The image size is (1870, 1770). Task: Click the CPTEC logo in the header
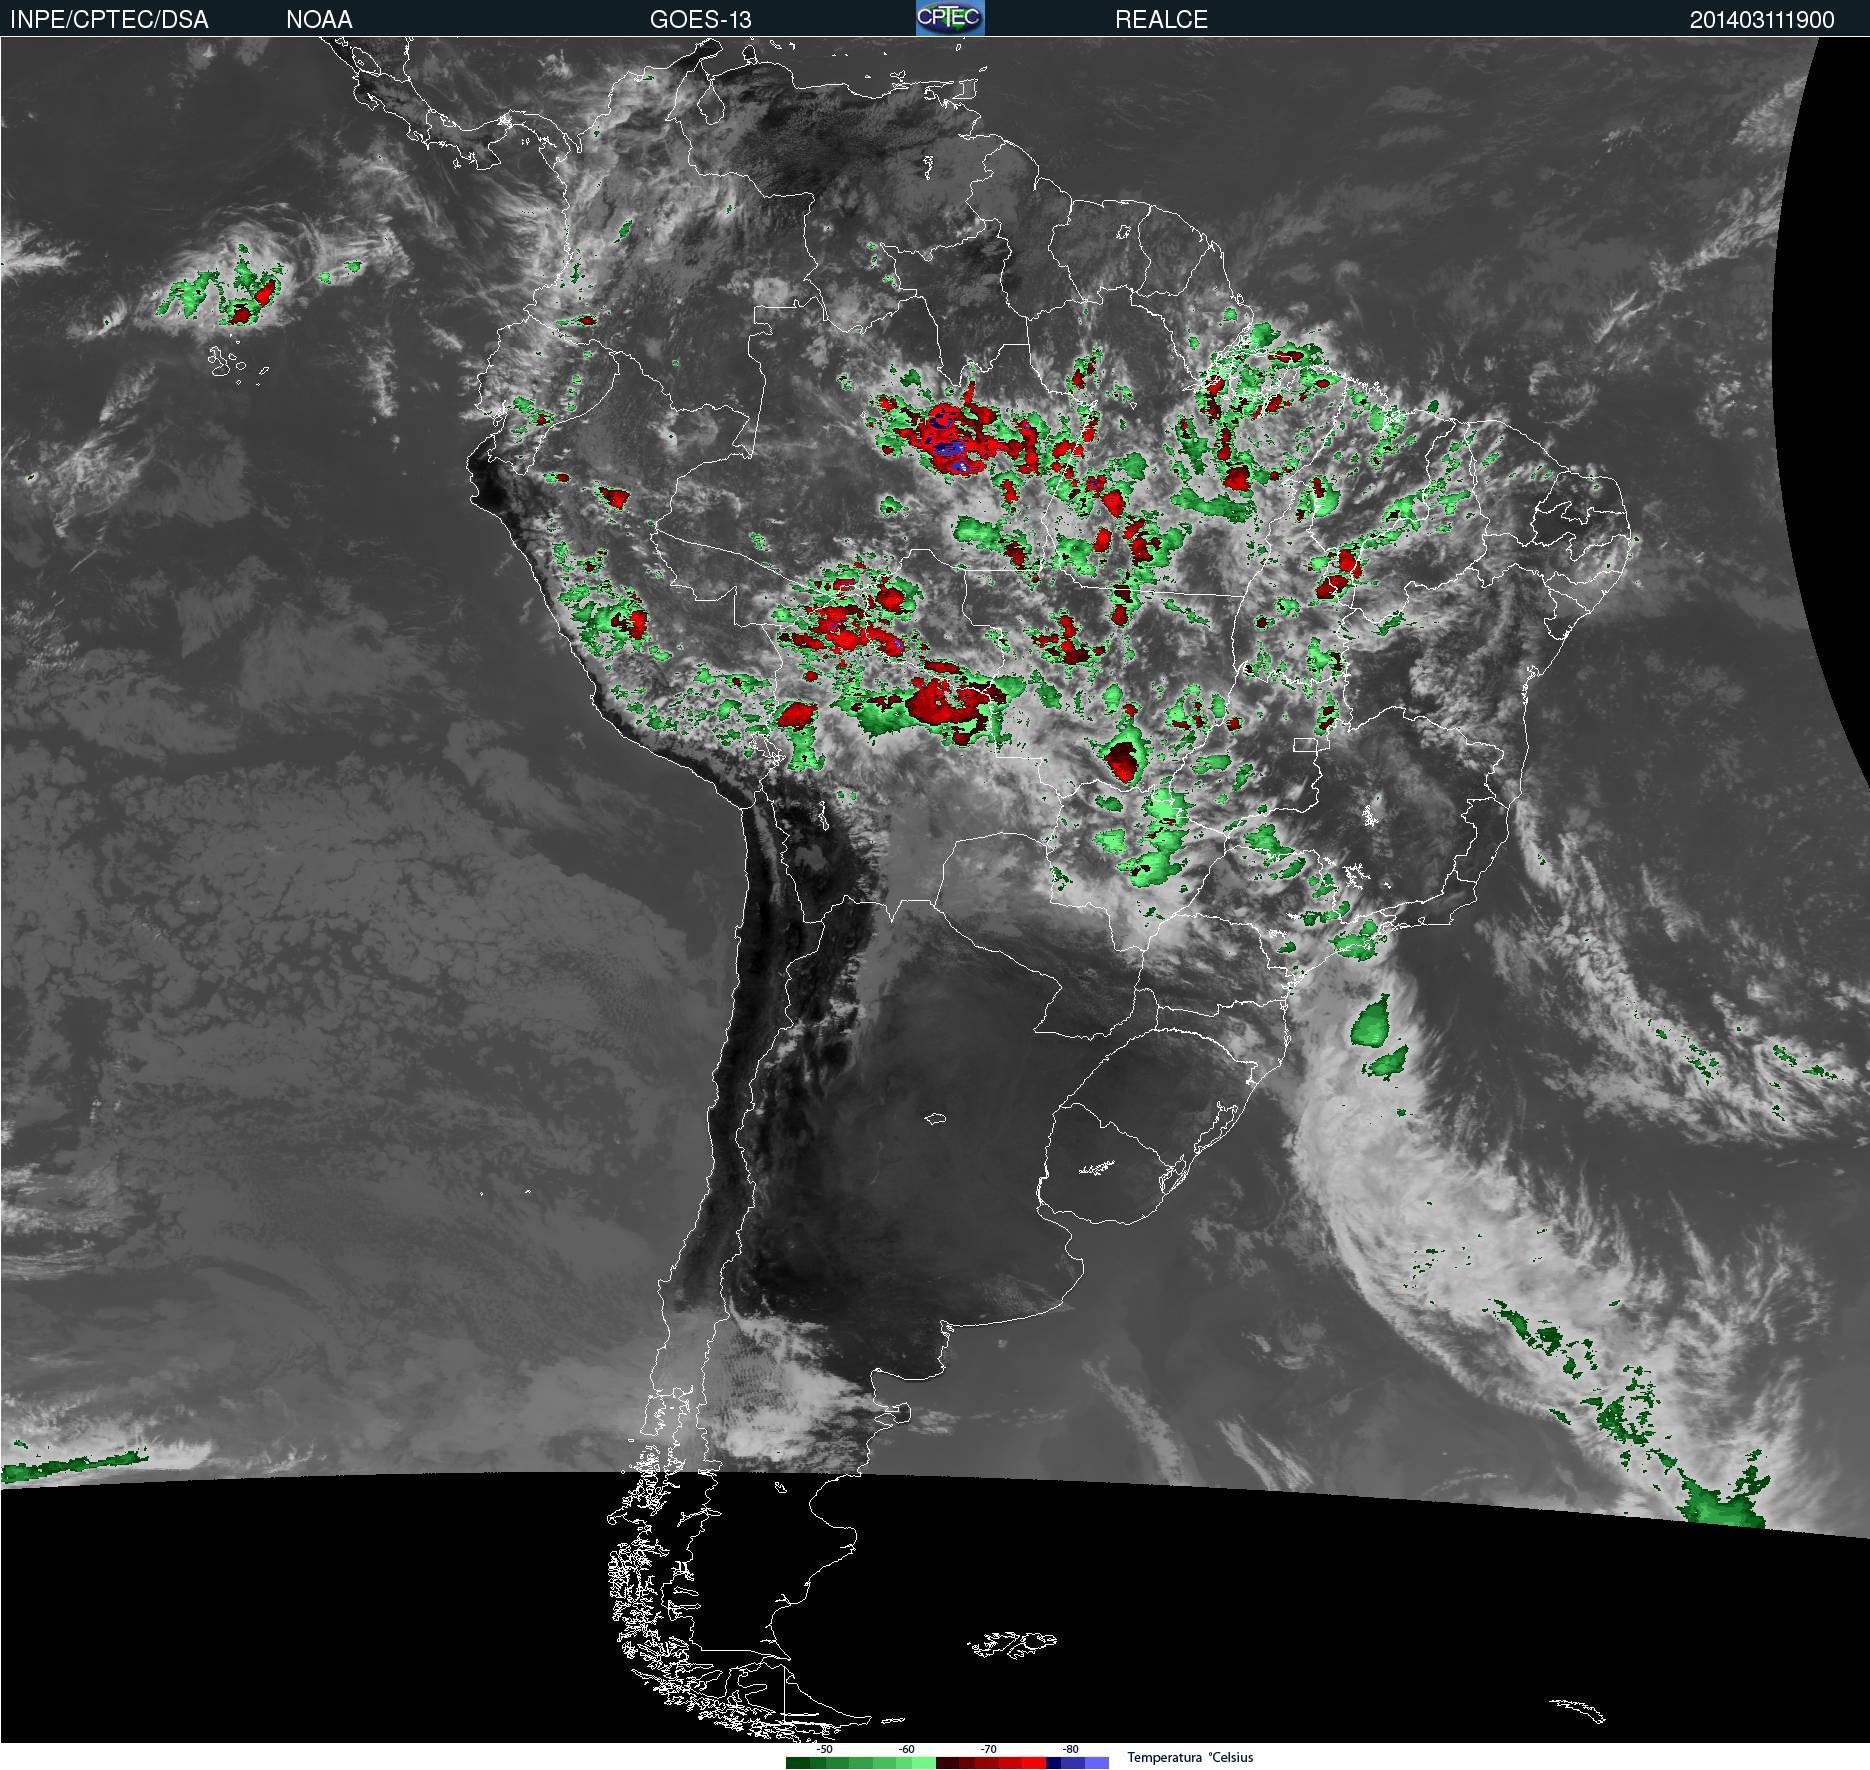[950, 18]
